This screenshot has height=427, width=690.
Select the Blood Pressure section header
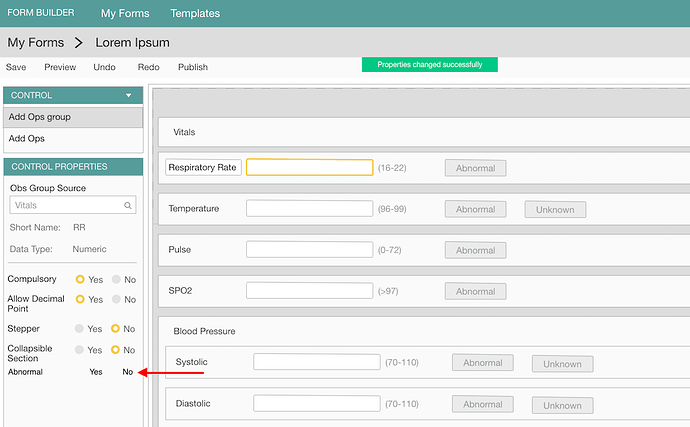(204, 331)
